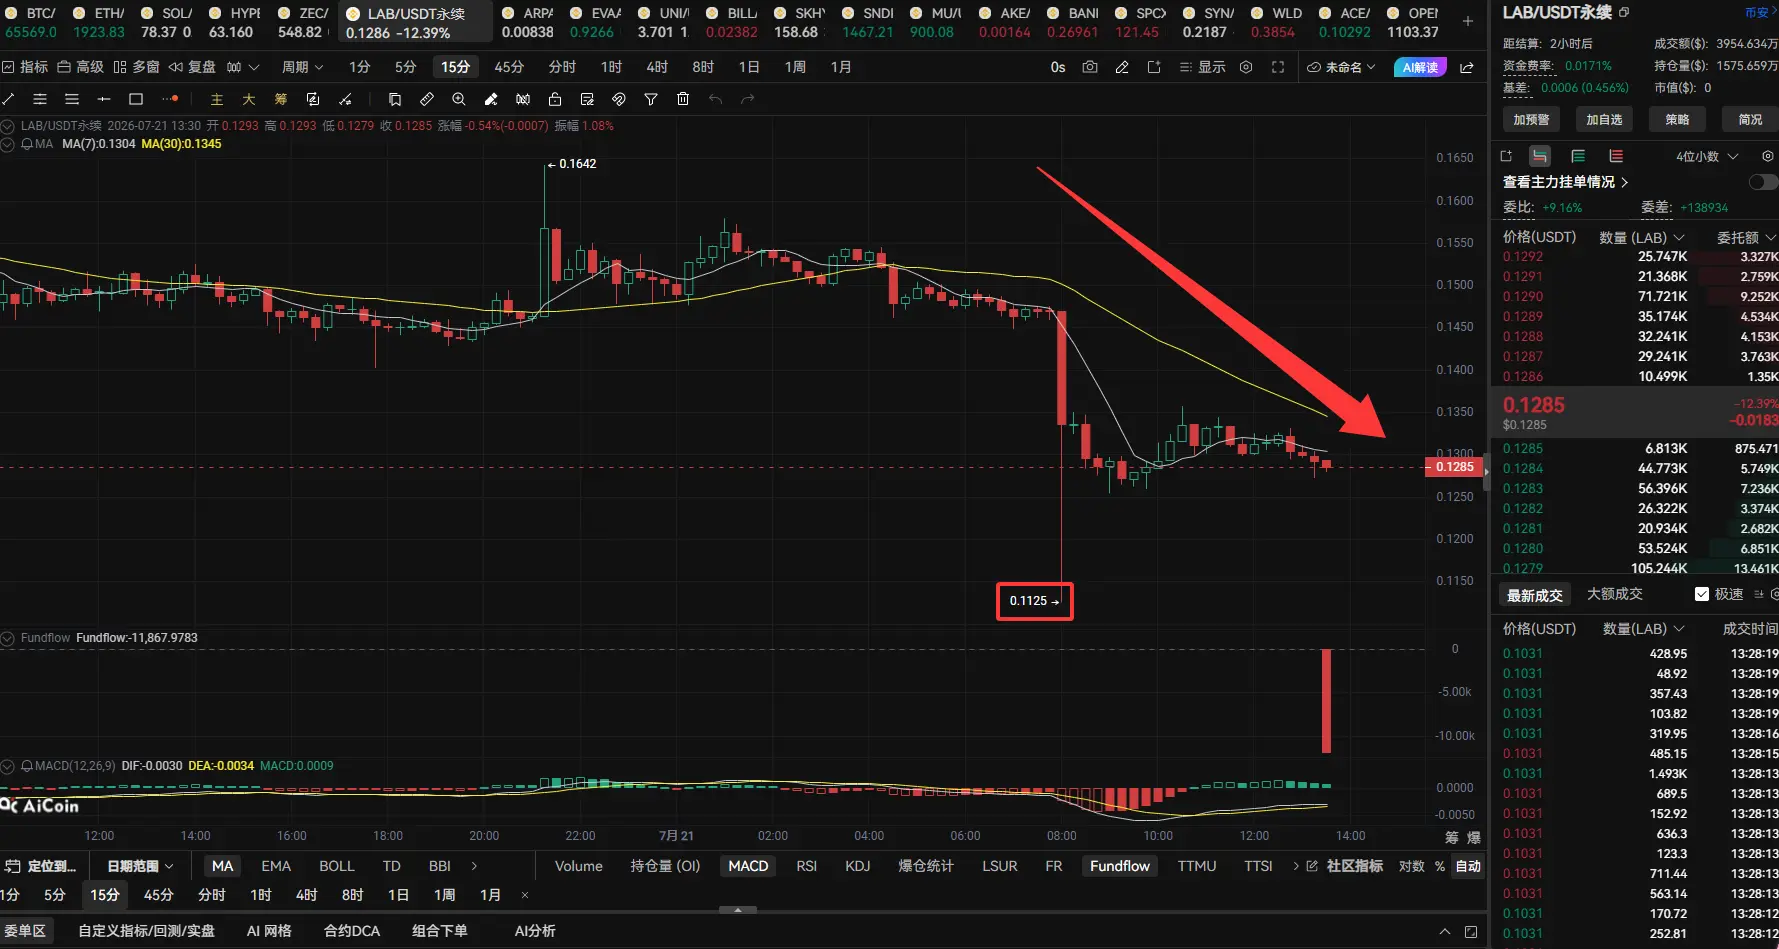Click the 大 large-order indicator icon
This screenshot has height=949, width=1779.
tap(249, 99)
